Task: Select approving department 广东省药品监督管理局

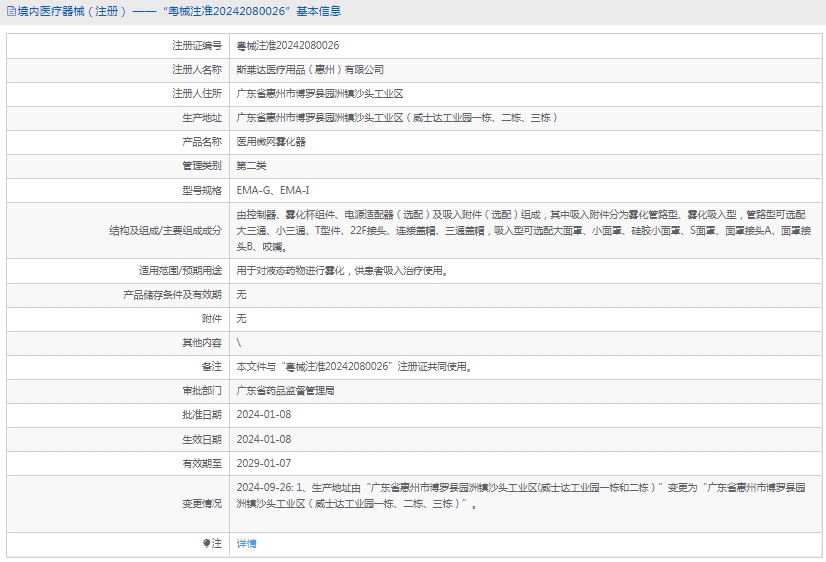Action: [285, 391]
